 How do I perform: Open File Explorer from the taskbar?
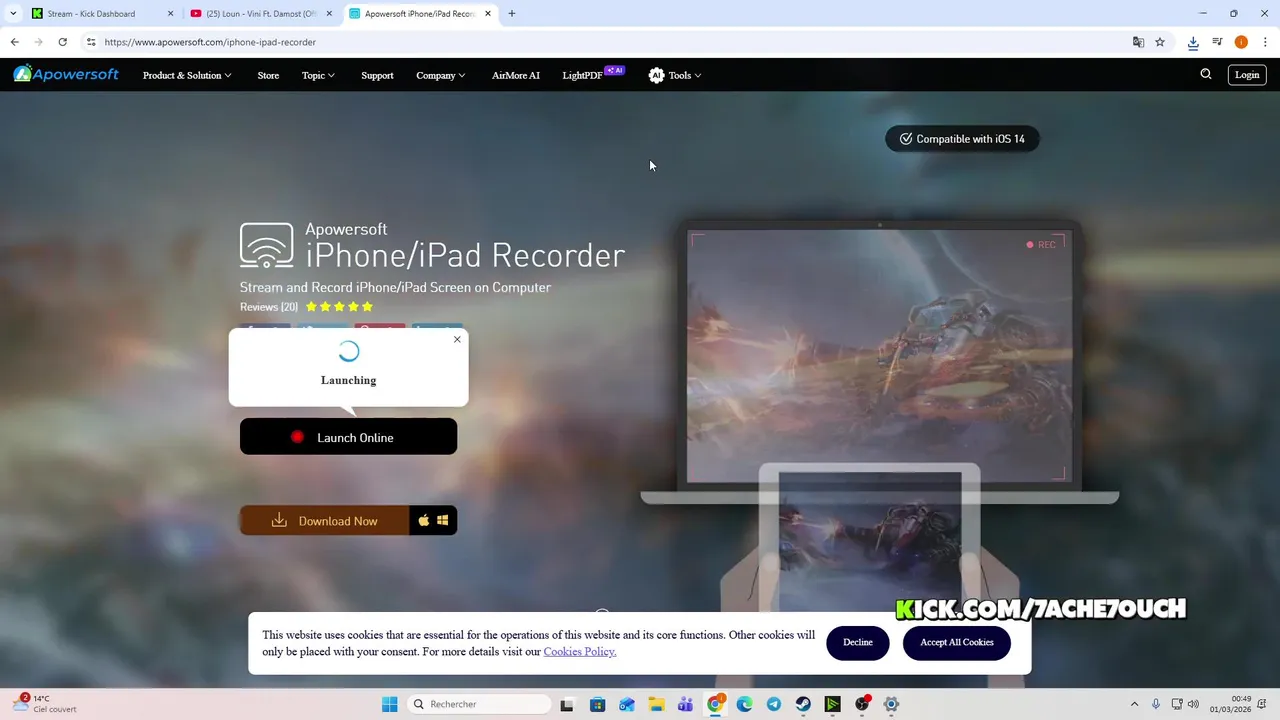click(656, 704)
